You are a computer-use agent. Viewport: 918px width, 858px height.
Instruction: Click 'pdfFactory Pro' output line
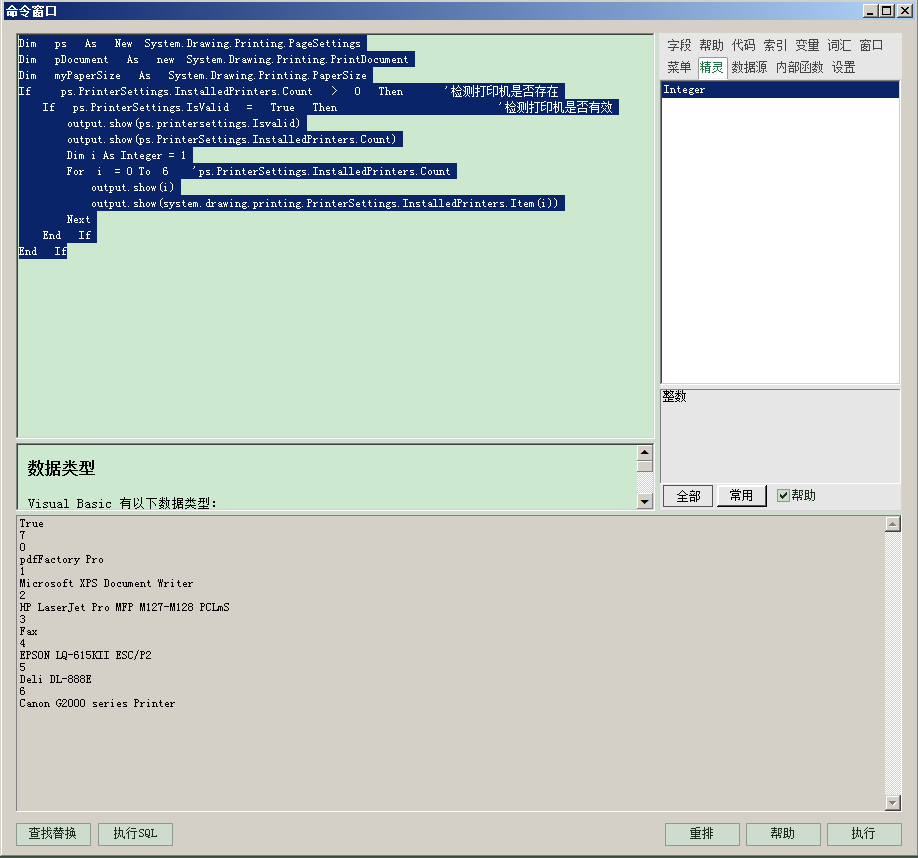tap(61, 560)
